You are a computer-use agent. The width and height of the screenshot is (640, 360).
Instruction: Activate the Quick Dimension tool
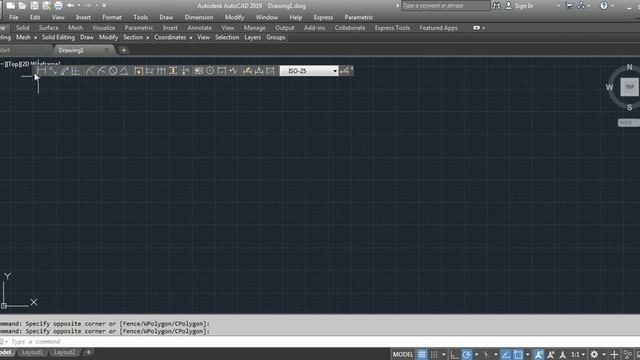pos(139,71)
